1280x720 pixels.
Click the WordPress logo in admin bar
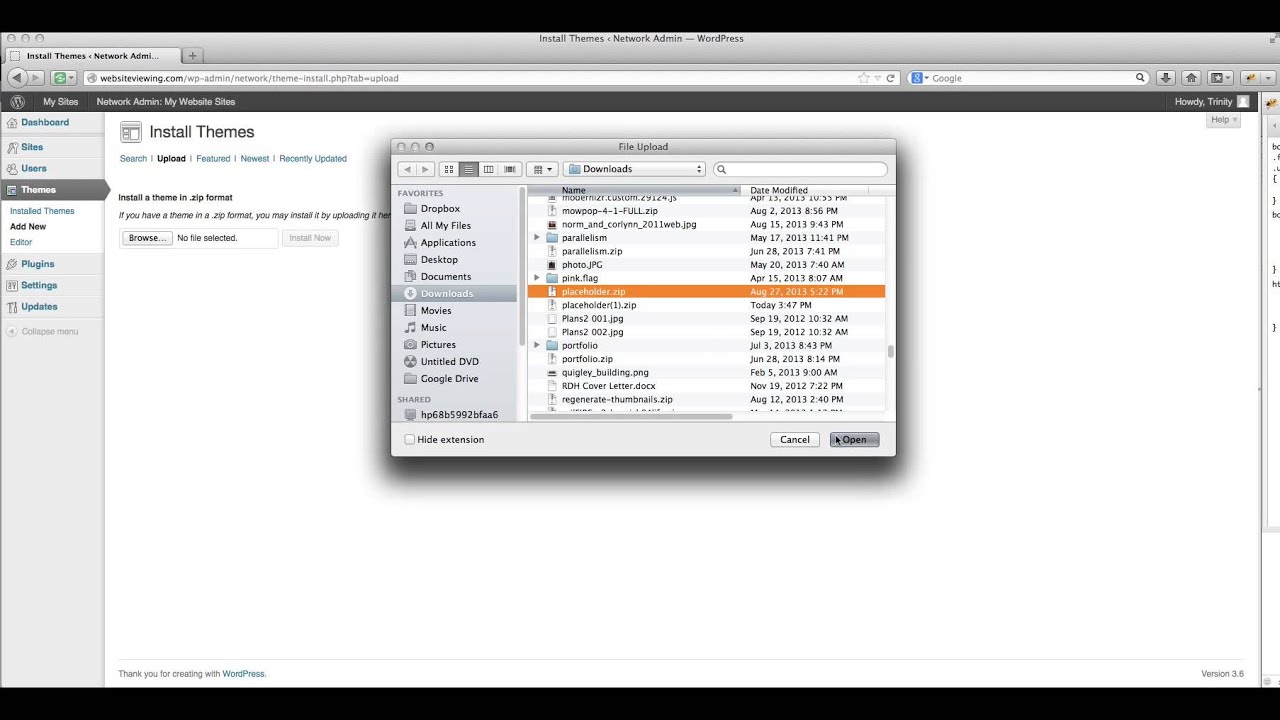[x=17, y=101]
